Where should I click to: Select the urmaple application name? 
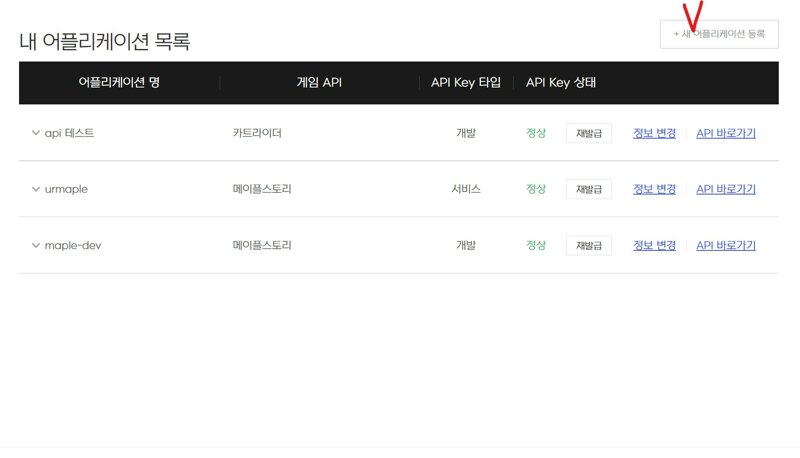(66, 189)
